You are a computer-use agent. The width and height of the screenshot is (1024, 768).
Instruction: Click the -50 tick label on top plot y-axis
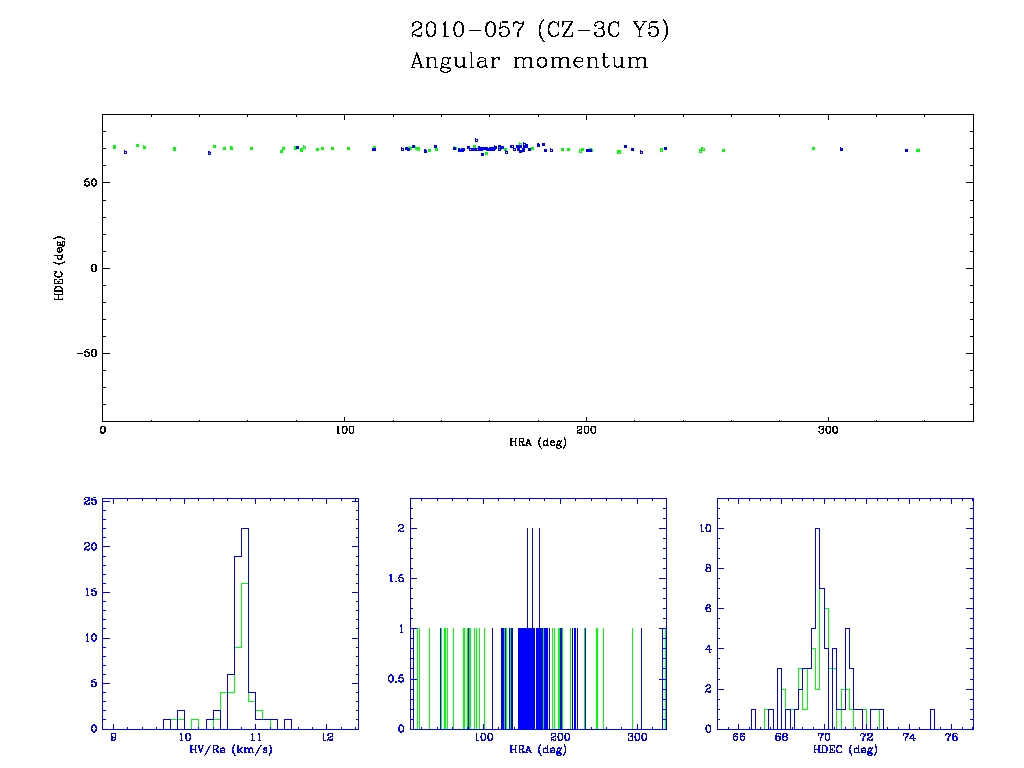tap(87, 353)
